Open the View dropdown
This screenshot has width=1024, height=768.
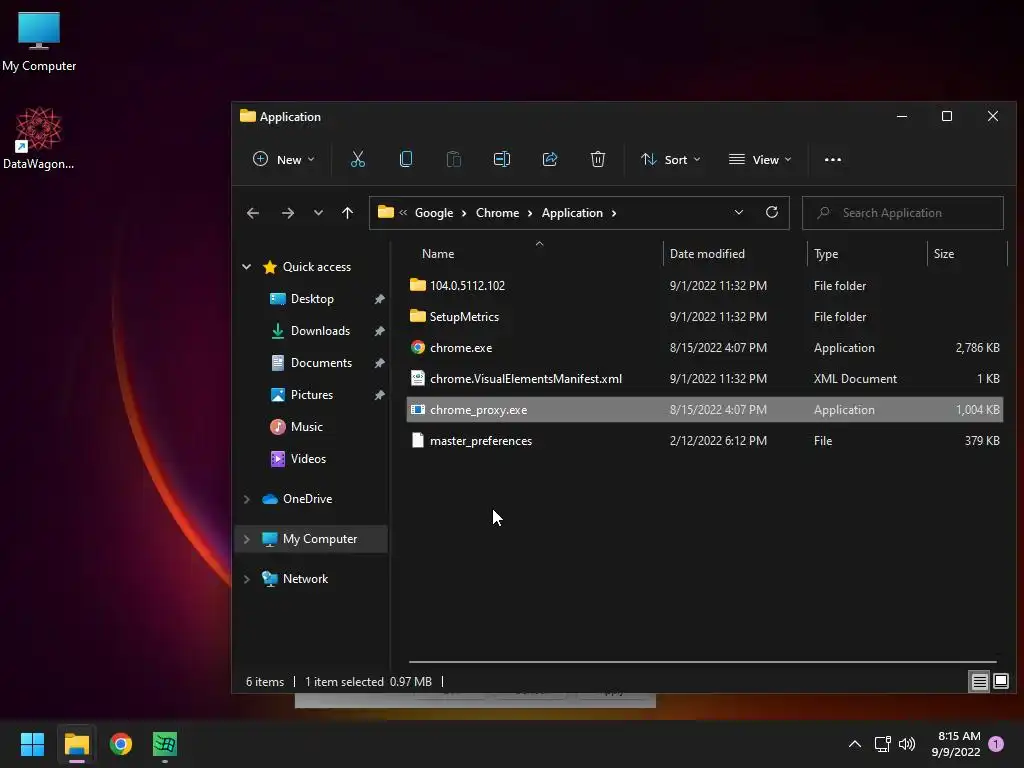[760, 159]
